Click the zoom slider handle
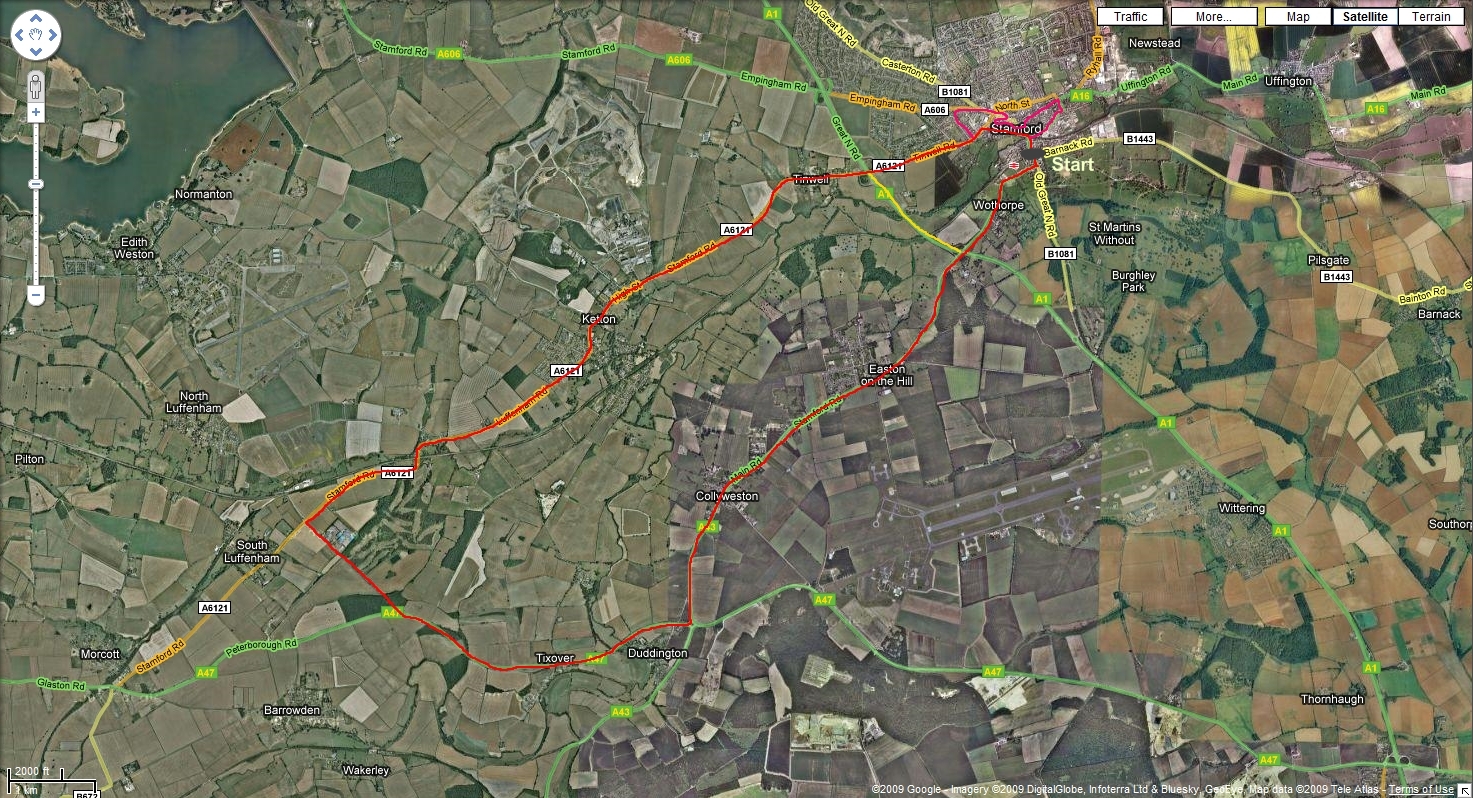 click(36, 184)
